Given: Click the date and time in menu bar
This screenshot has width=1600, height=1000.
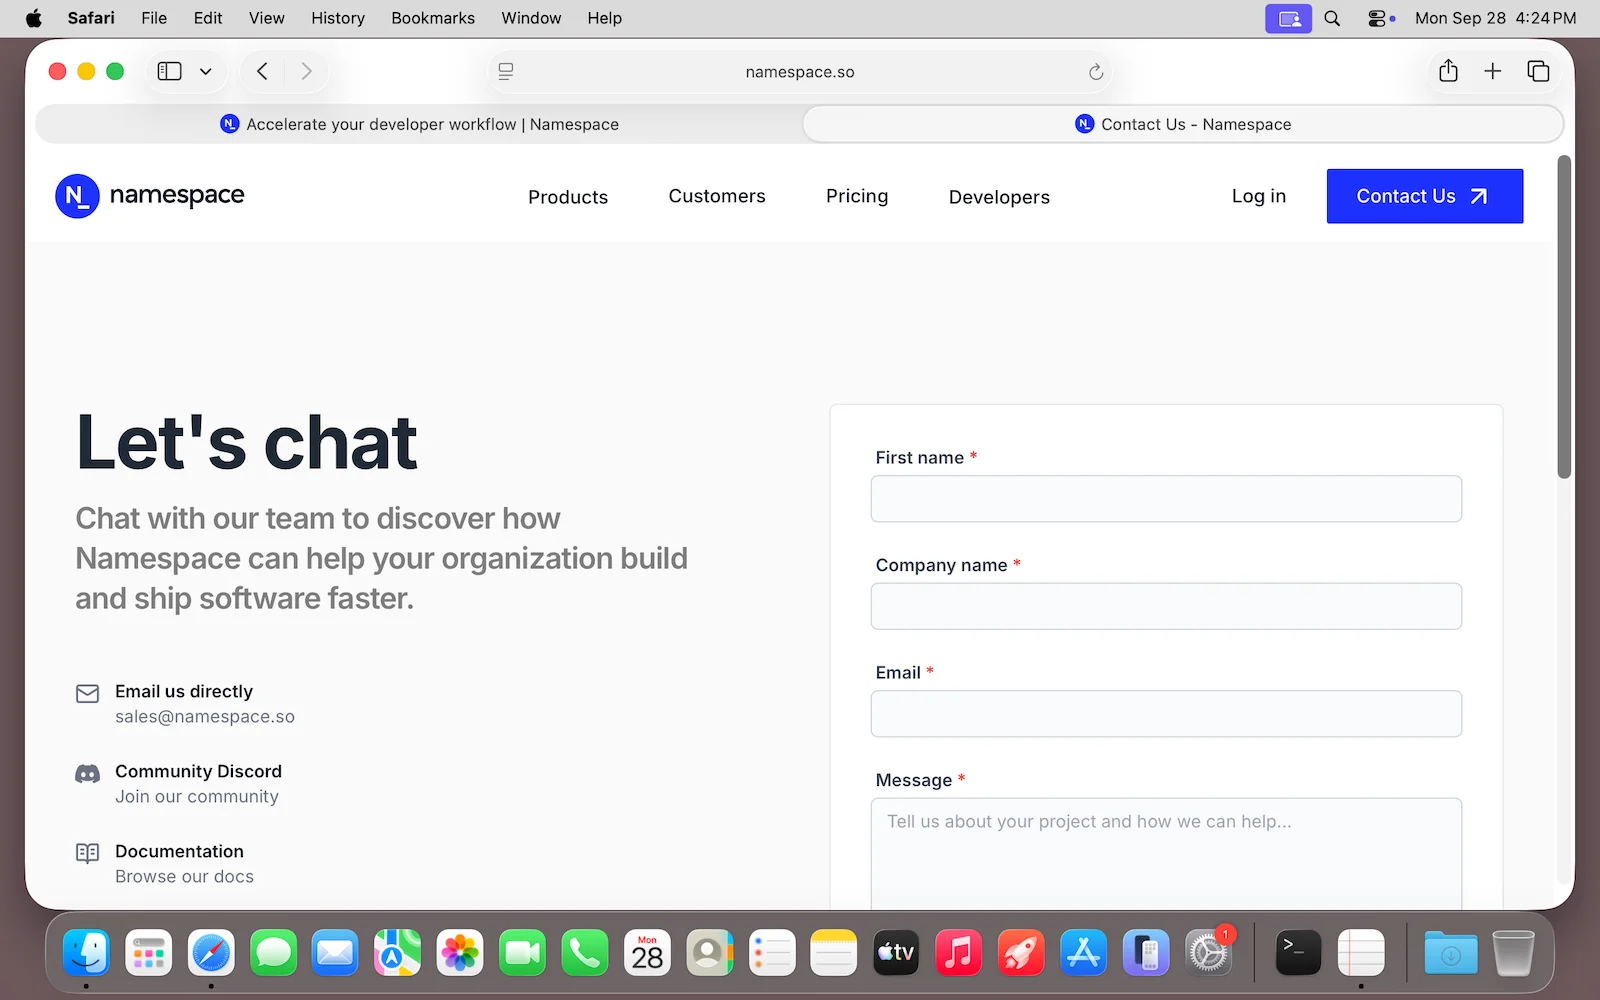Looking at the screenshot, I should coord(1496,18).
